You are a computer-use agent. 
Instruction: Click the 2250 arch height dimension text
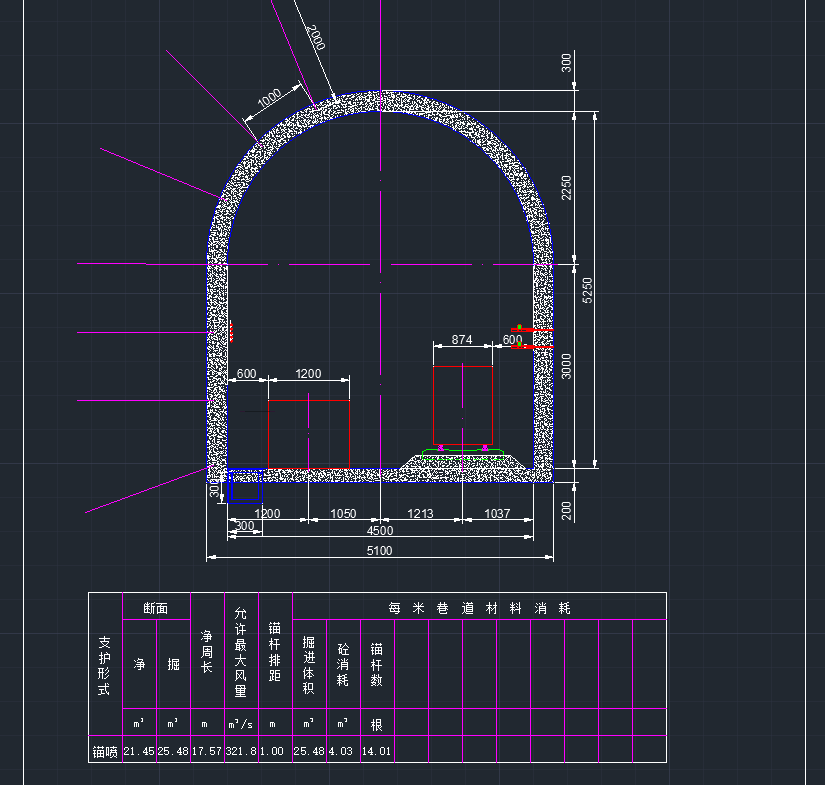(x=566, y=187)
